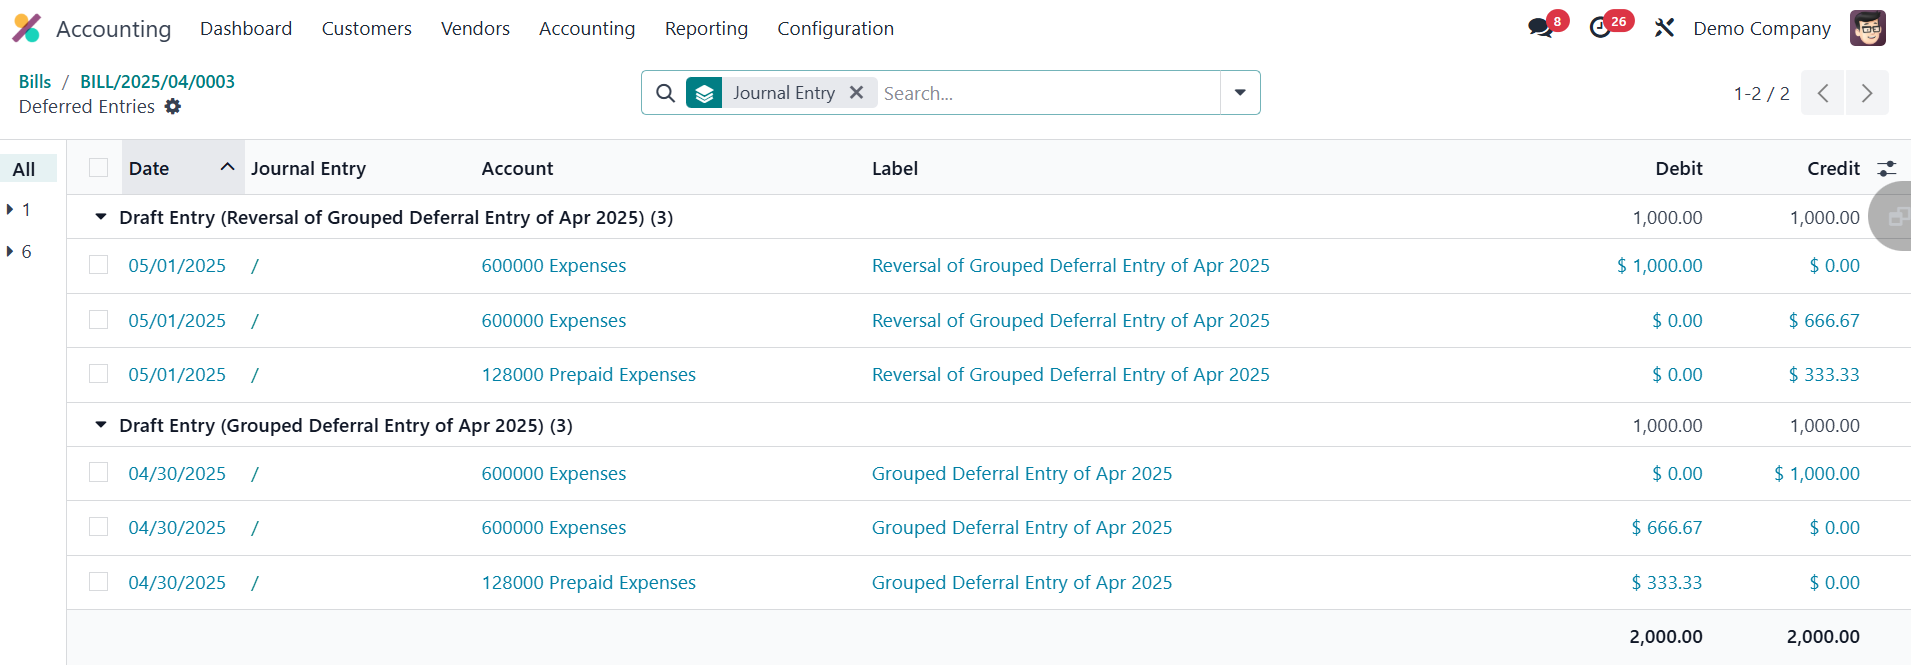Open the Configuration menu

835,28
